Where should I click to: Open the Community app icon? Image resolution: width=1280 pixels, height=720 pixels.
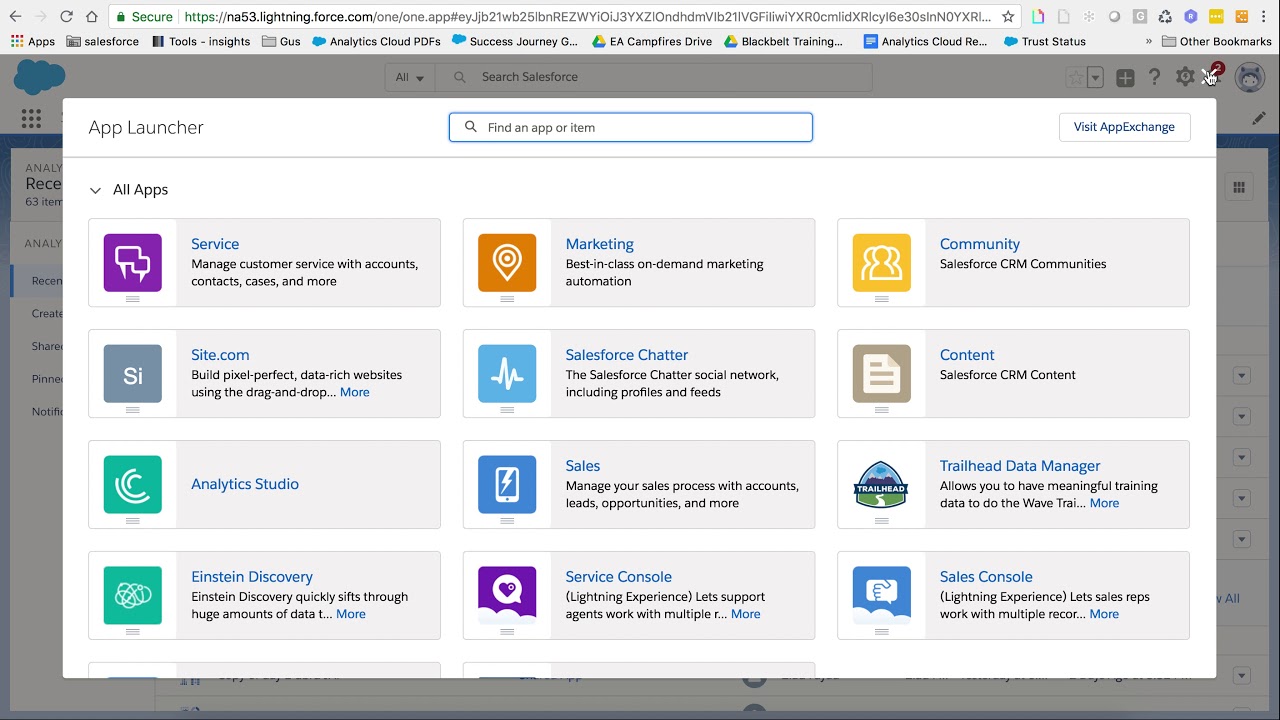[x=882, y=263]
